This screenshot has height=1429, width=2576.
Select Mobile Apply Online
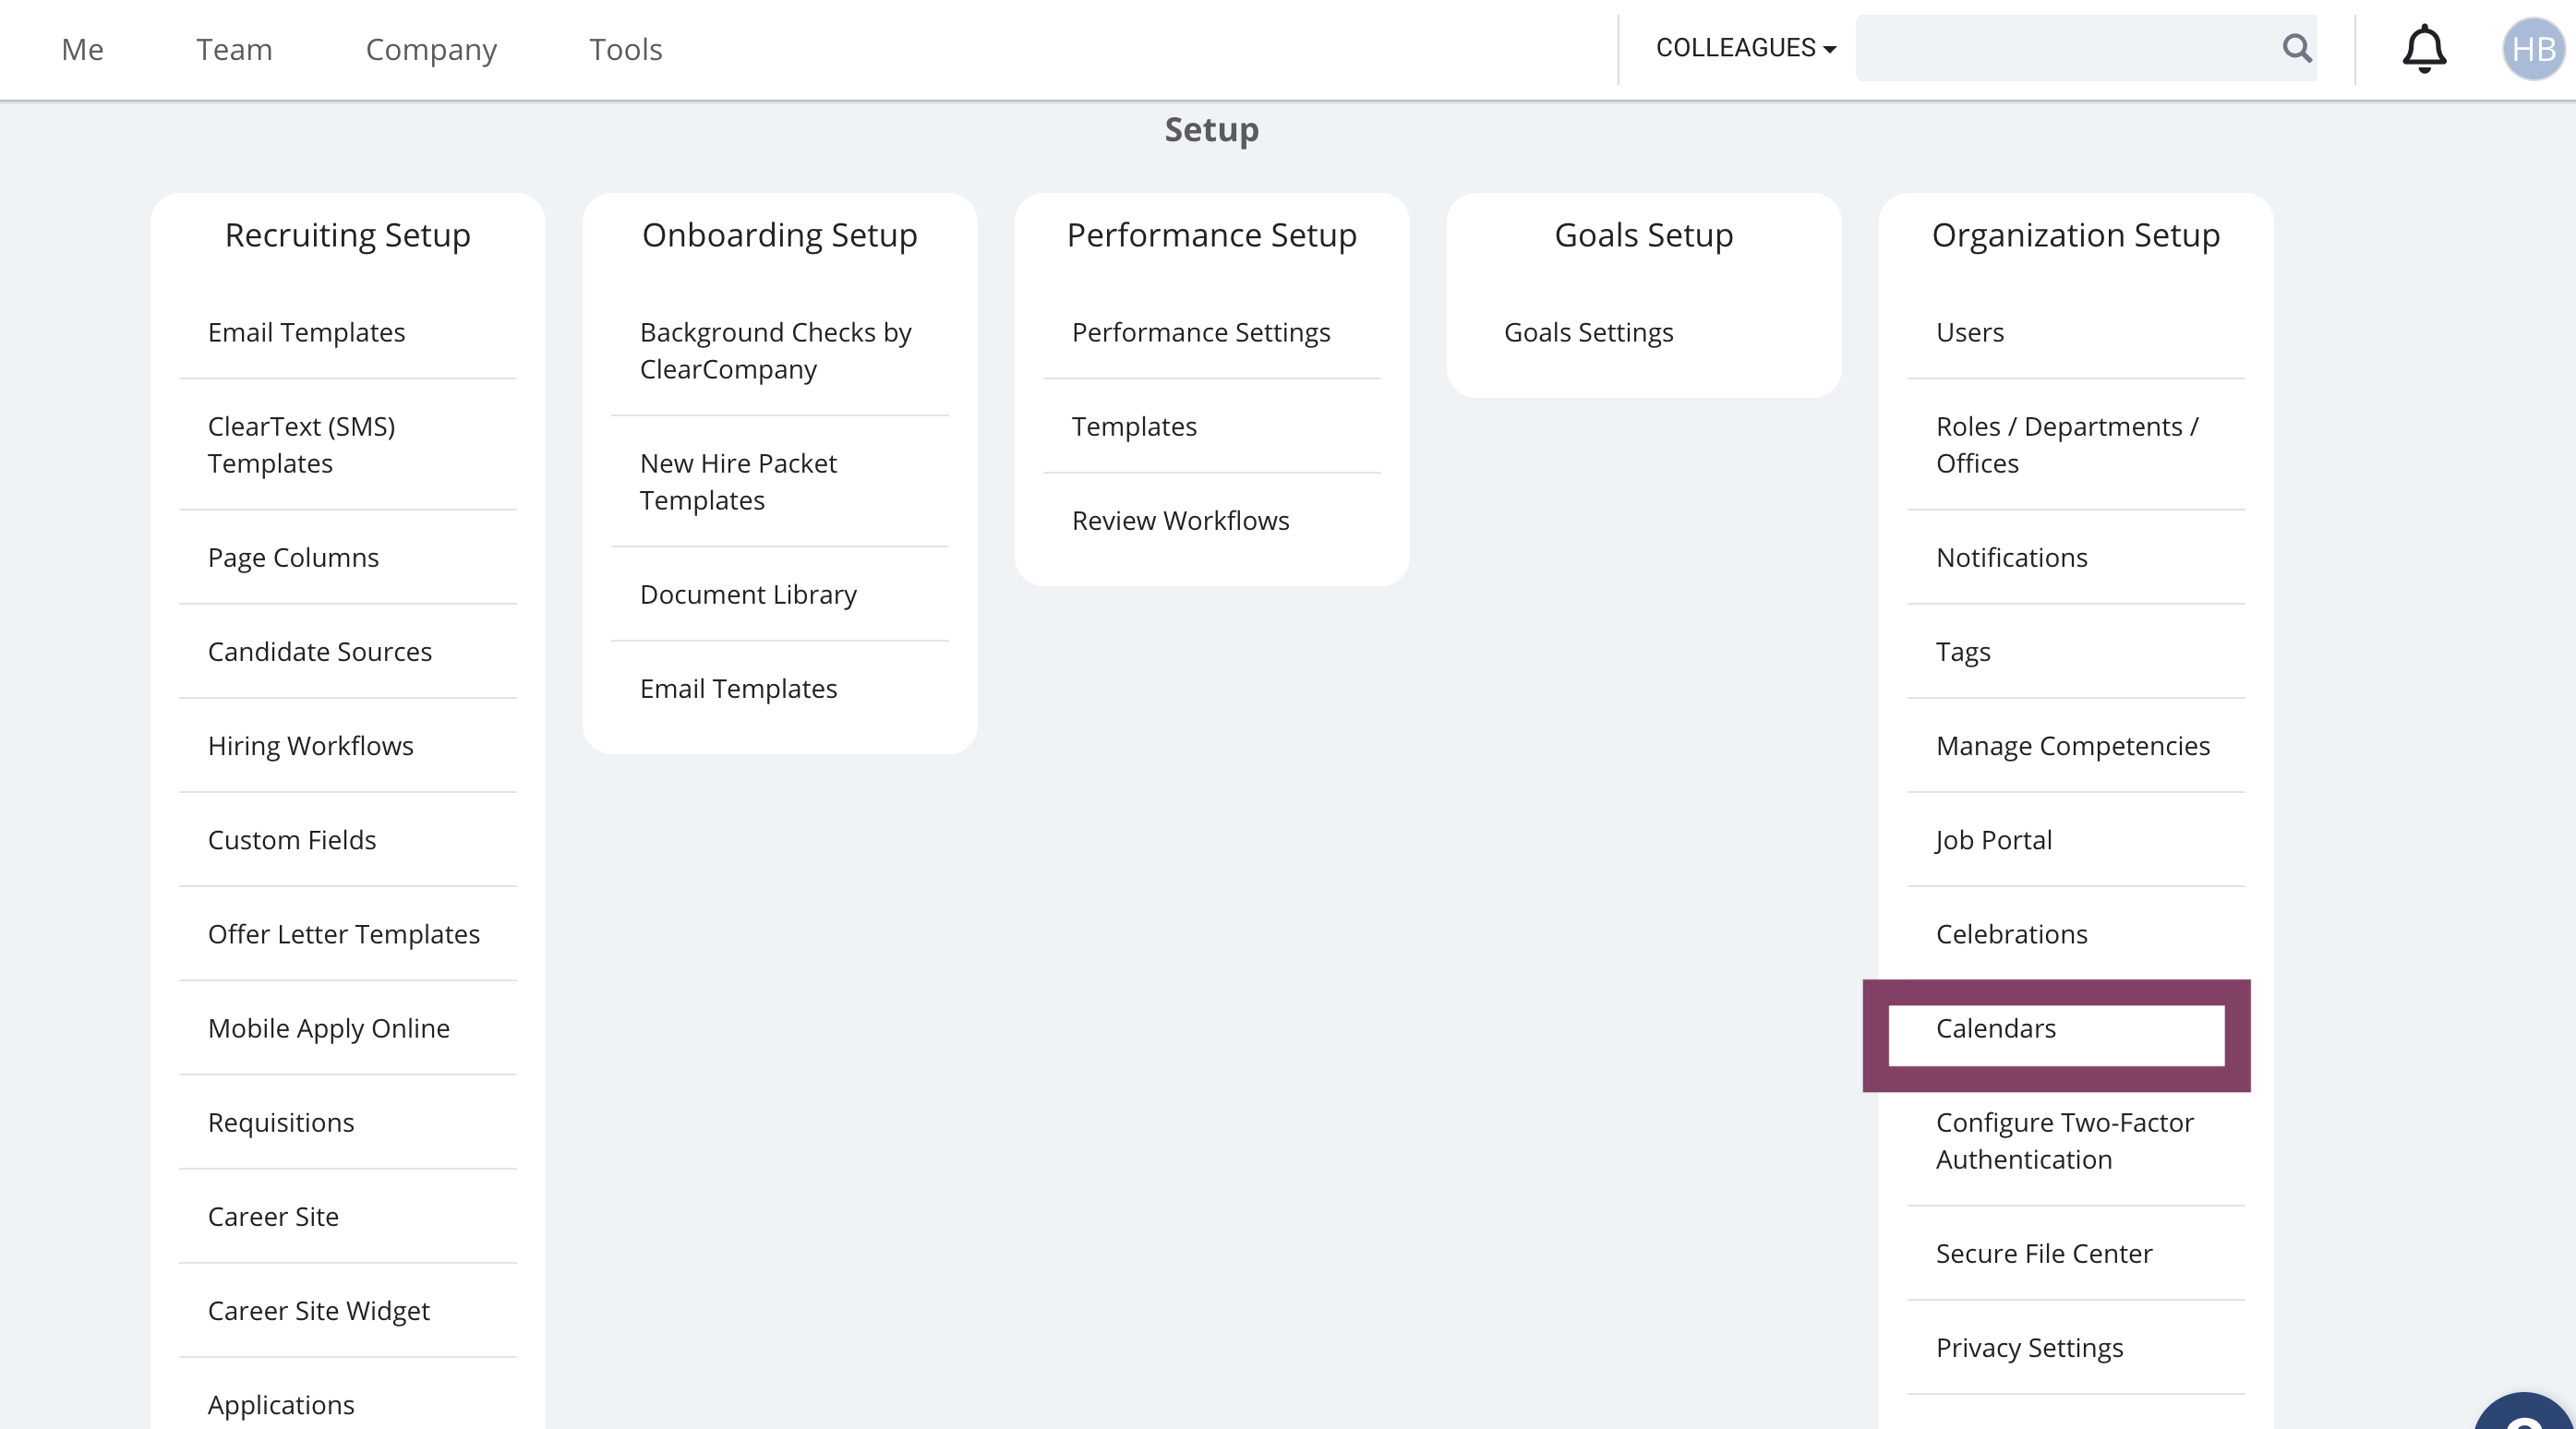[329, 1028]
